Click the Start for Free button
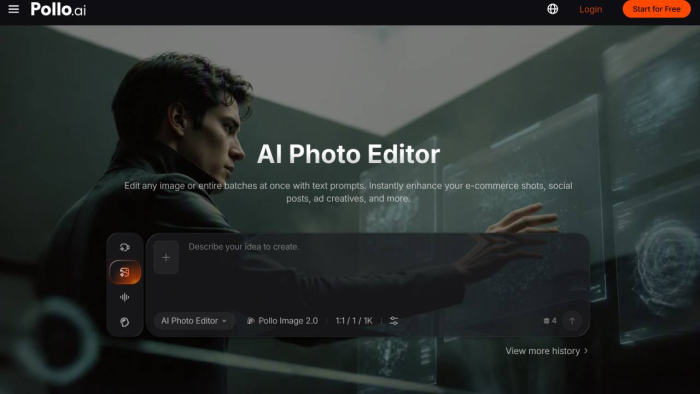Image resolution: width=700 pixels, height=394 pixels. pyautogui.click(x=656, y=9)
